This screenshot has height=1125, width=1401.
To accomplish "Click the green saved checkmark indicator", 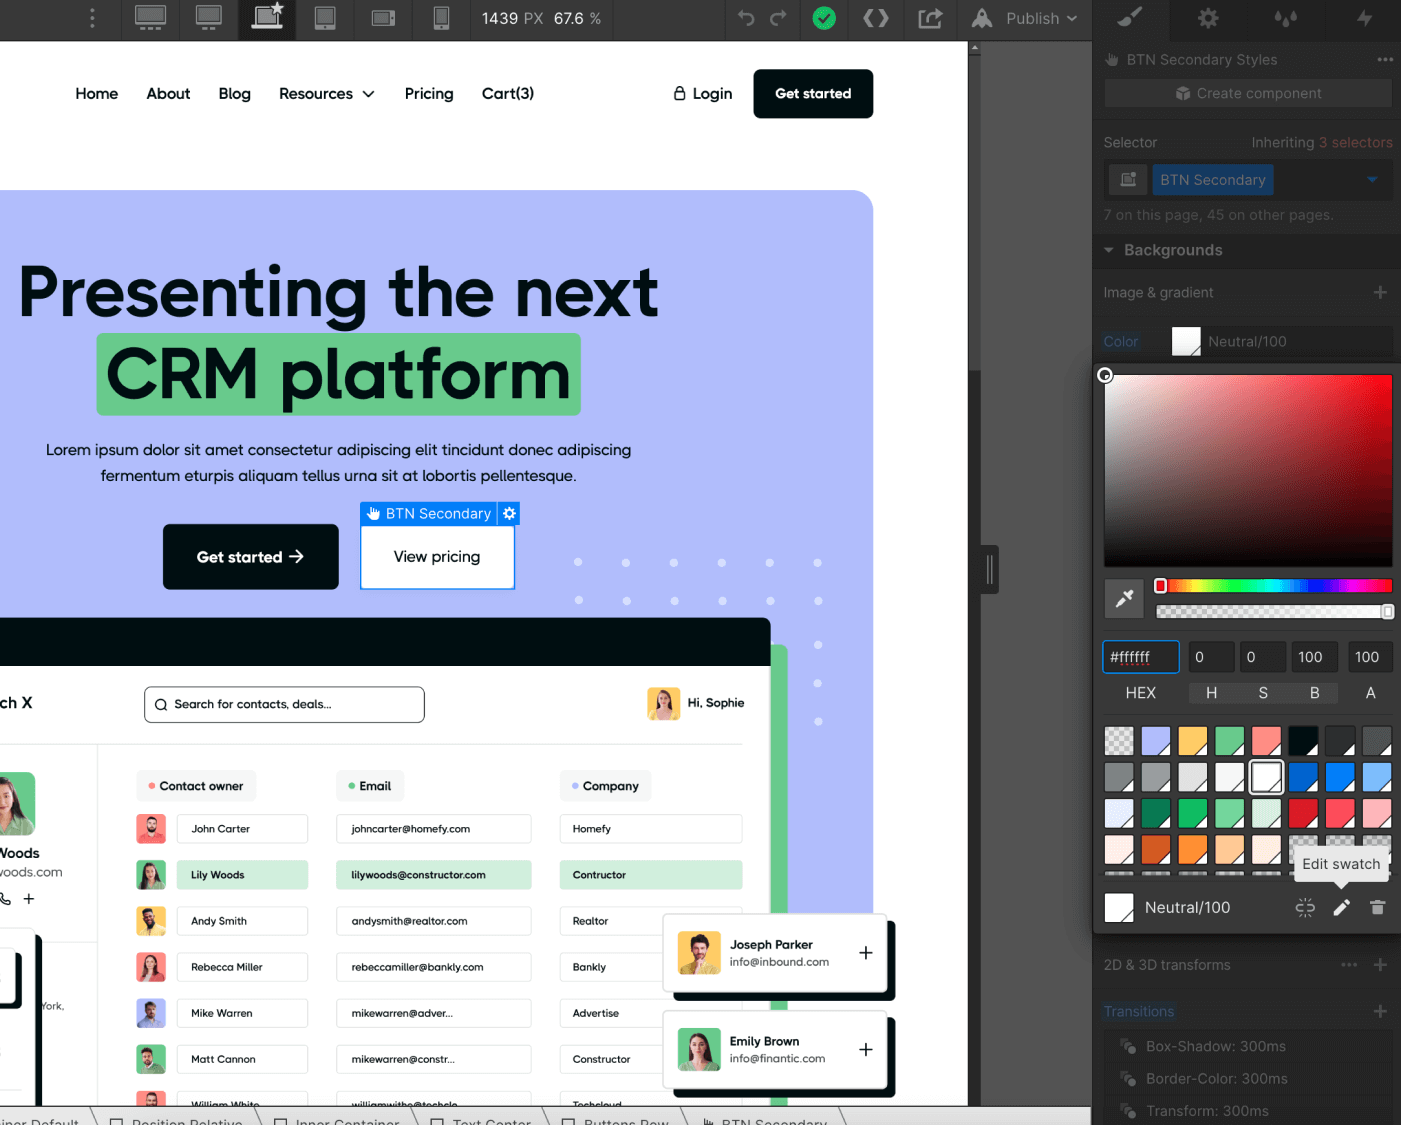I will point(824,19).
